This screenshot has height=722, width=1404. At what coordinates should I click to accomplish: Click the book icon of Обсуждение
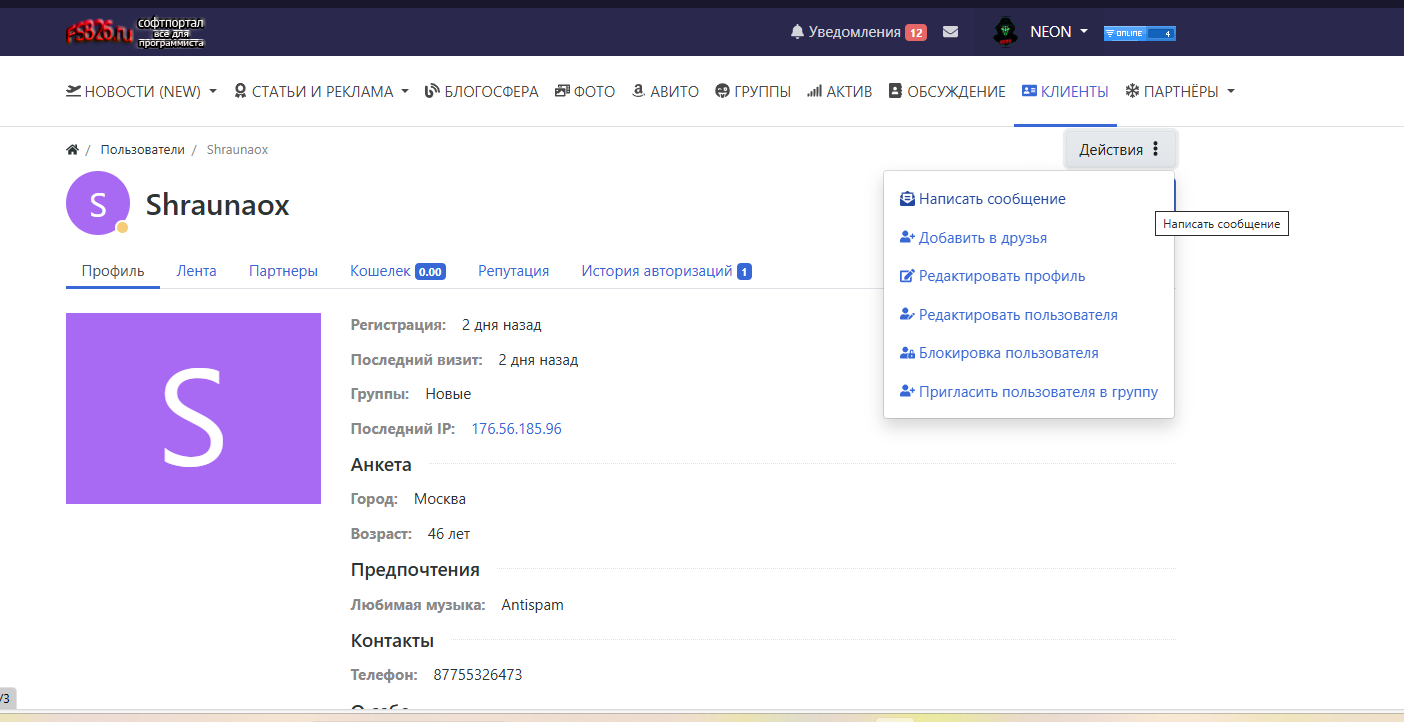tap(895, 91)
